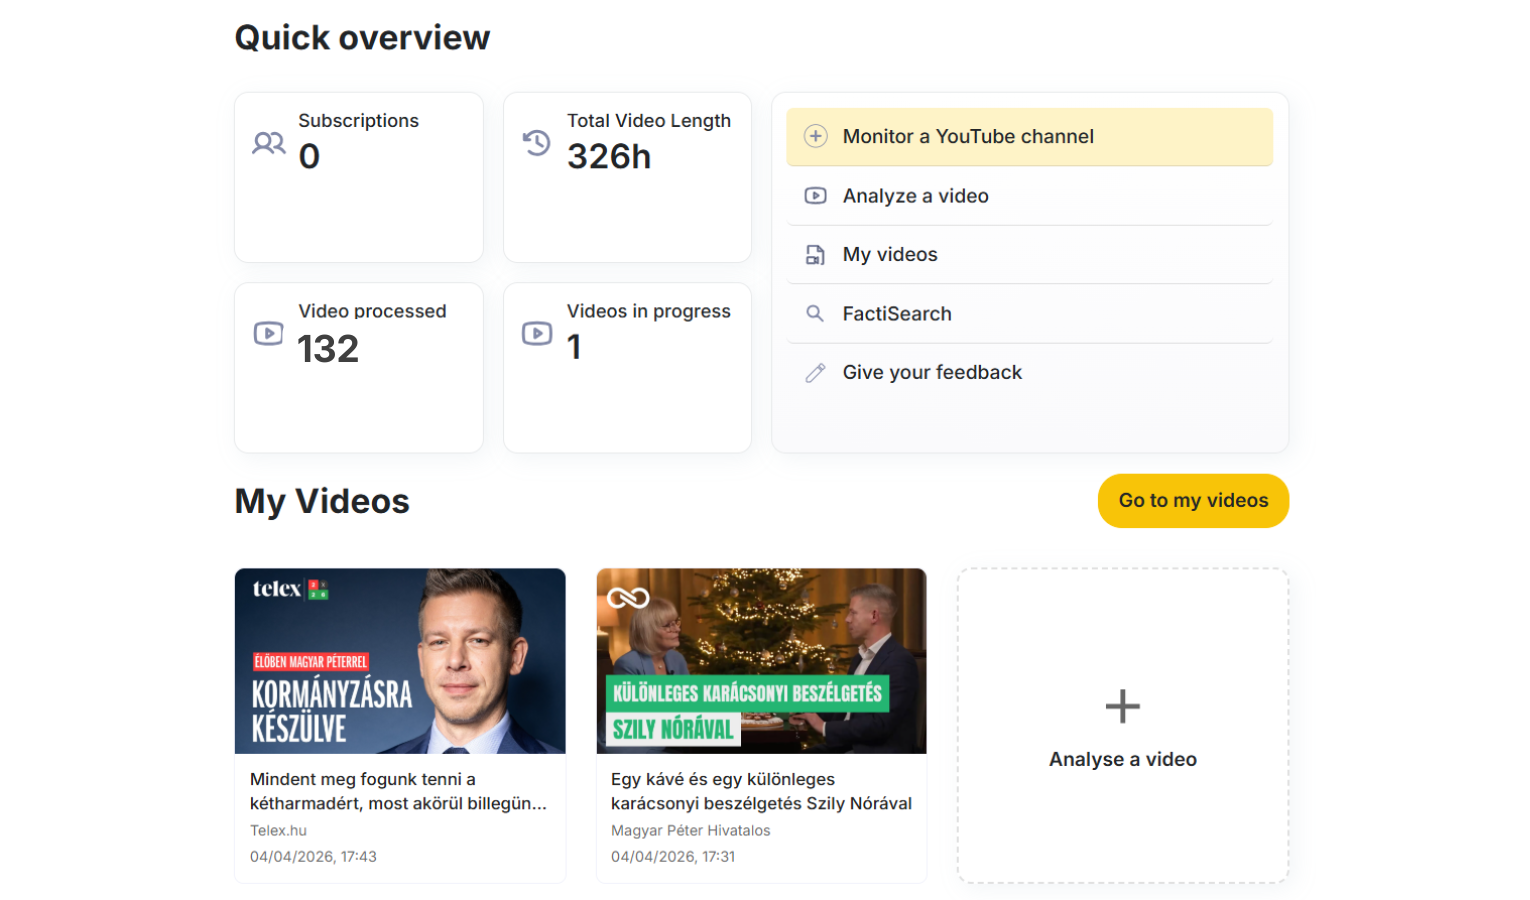Click the magnifier icon beside FactiSearch
Screen dimensions: 1530x900
tap(815, 313)
